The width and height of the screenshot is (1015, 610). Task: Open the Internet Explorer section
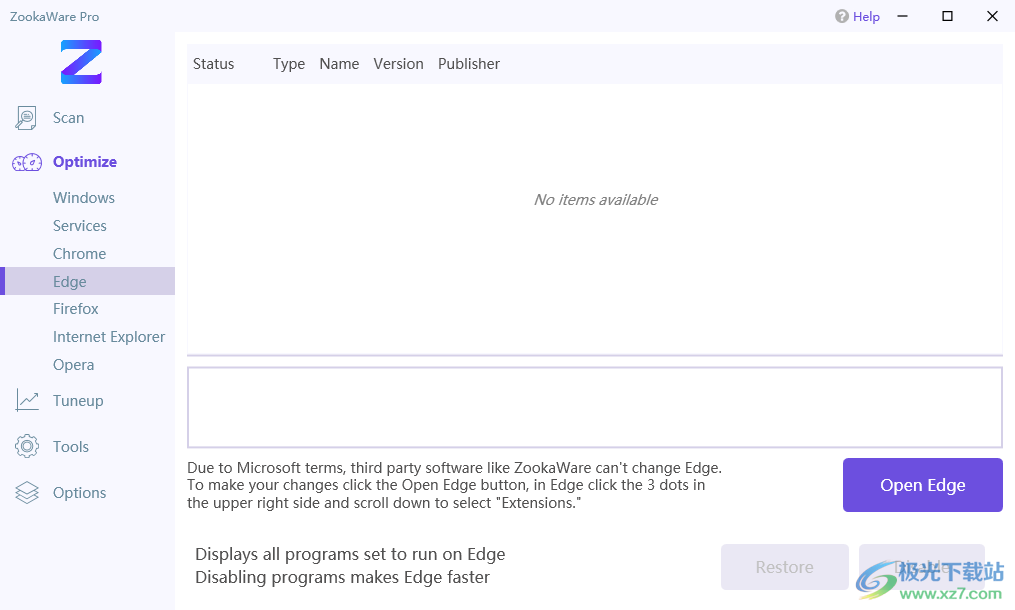109,337
